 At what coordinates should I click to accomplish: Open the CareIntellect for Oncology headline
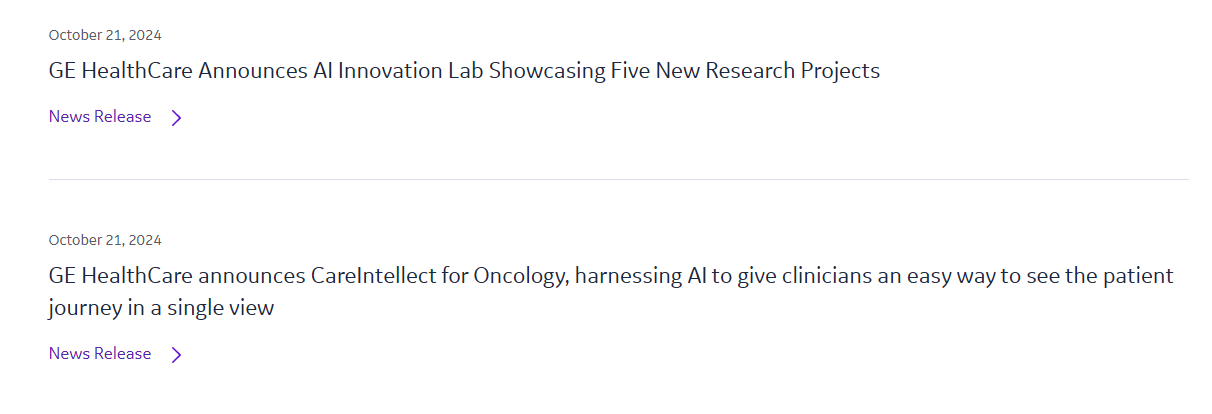point(610,276)
